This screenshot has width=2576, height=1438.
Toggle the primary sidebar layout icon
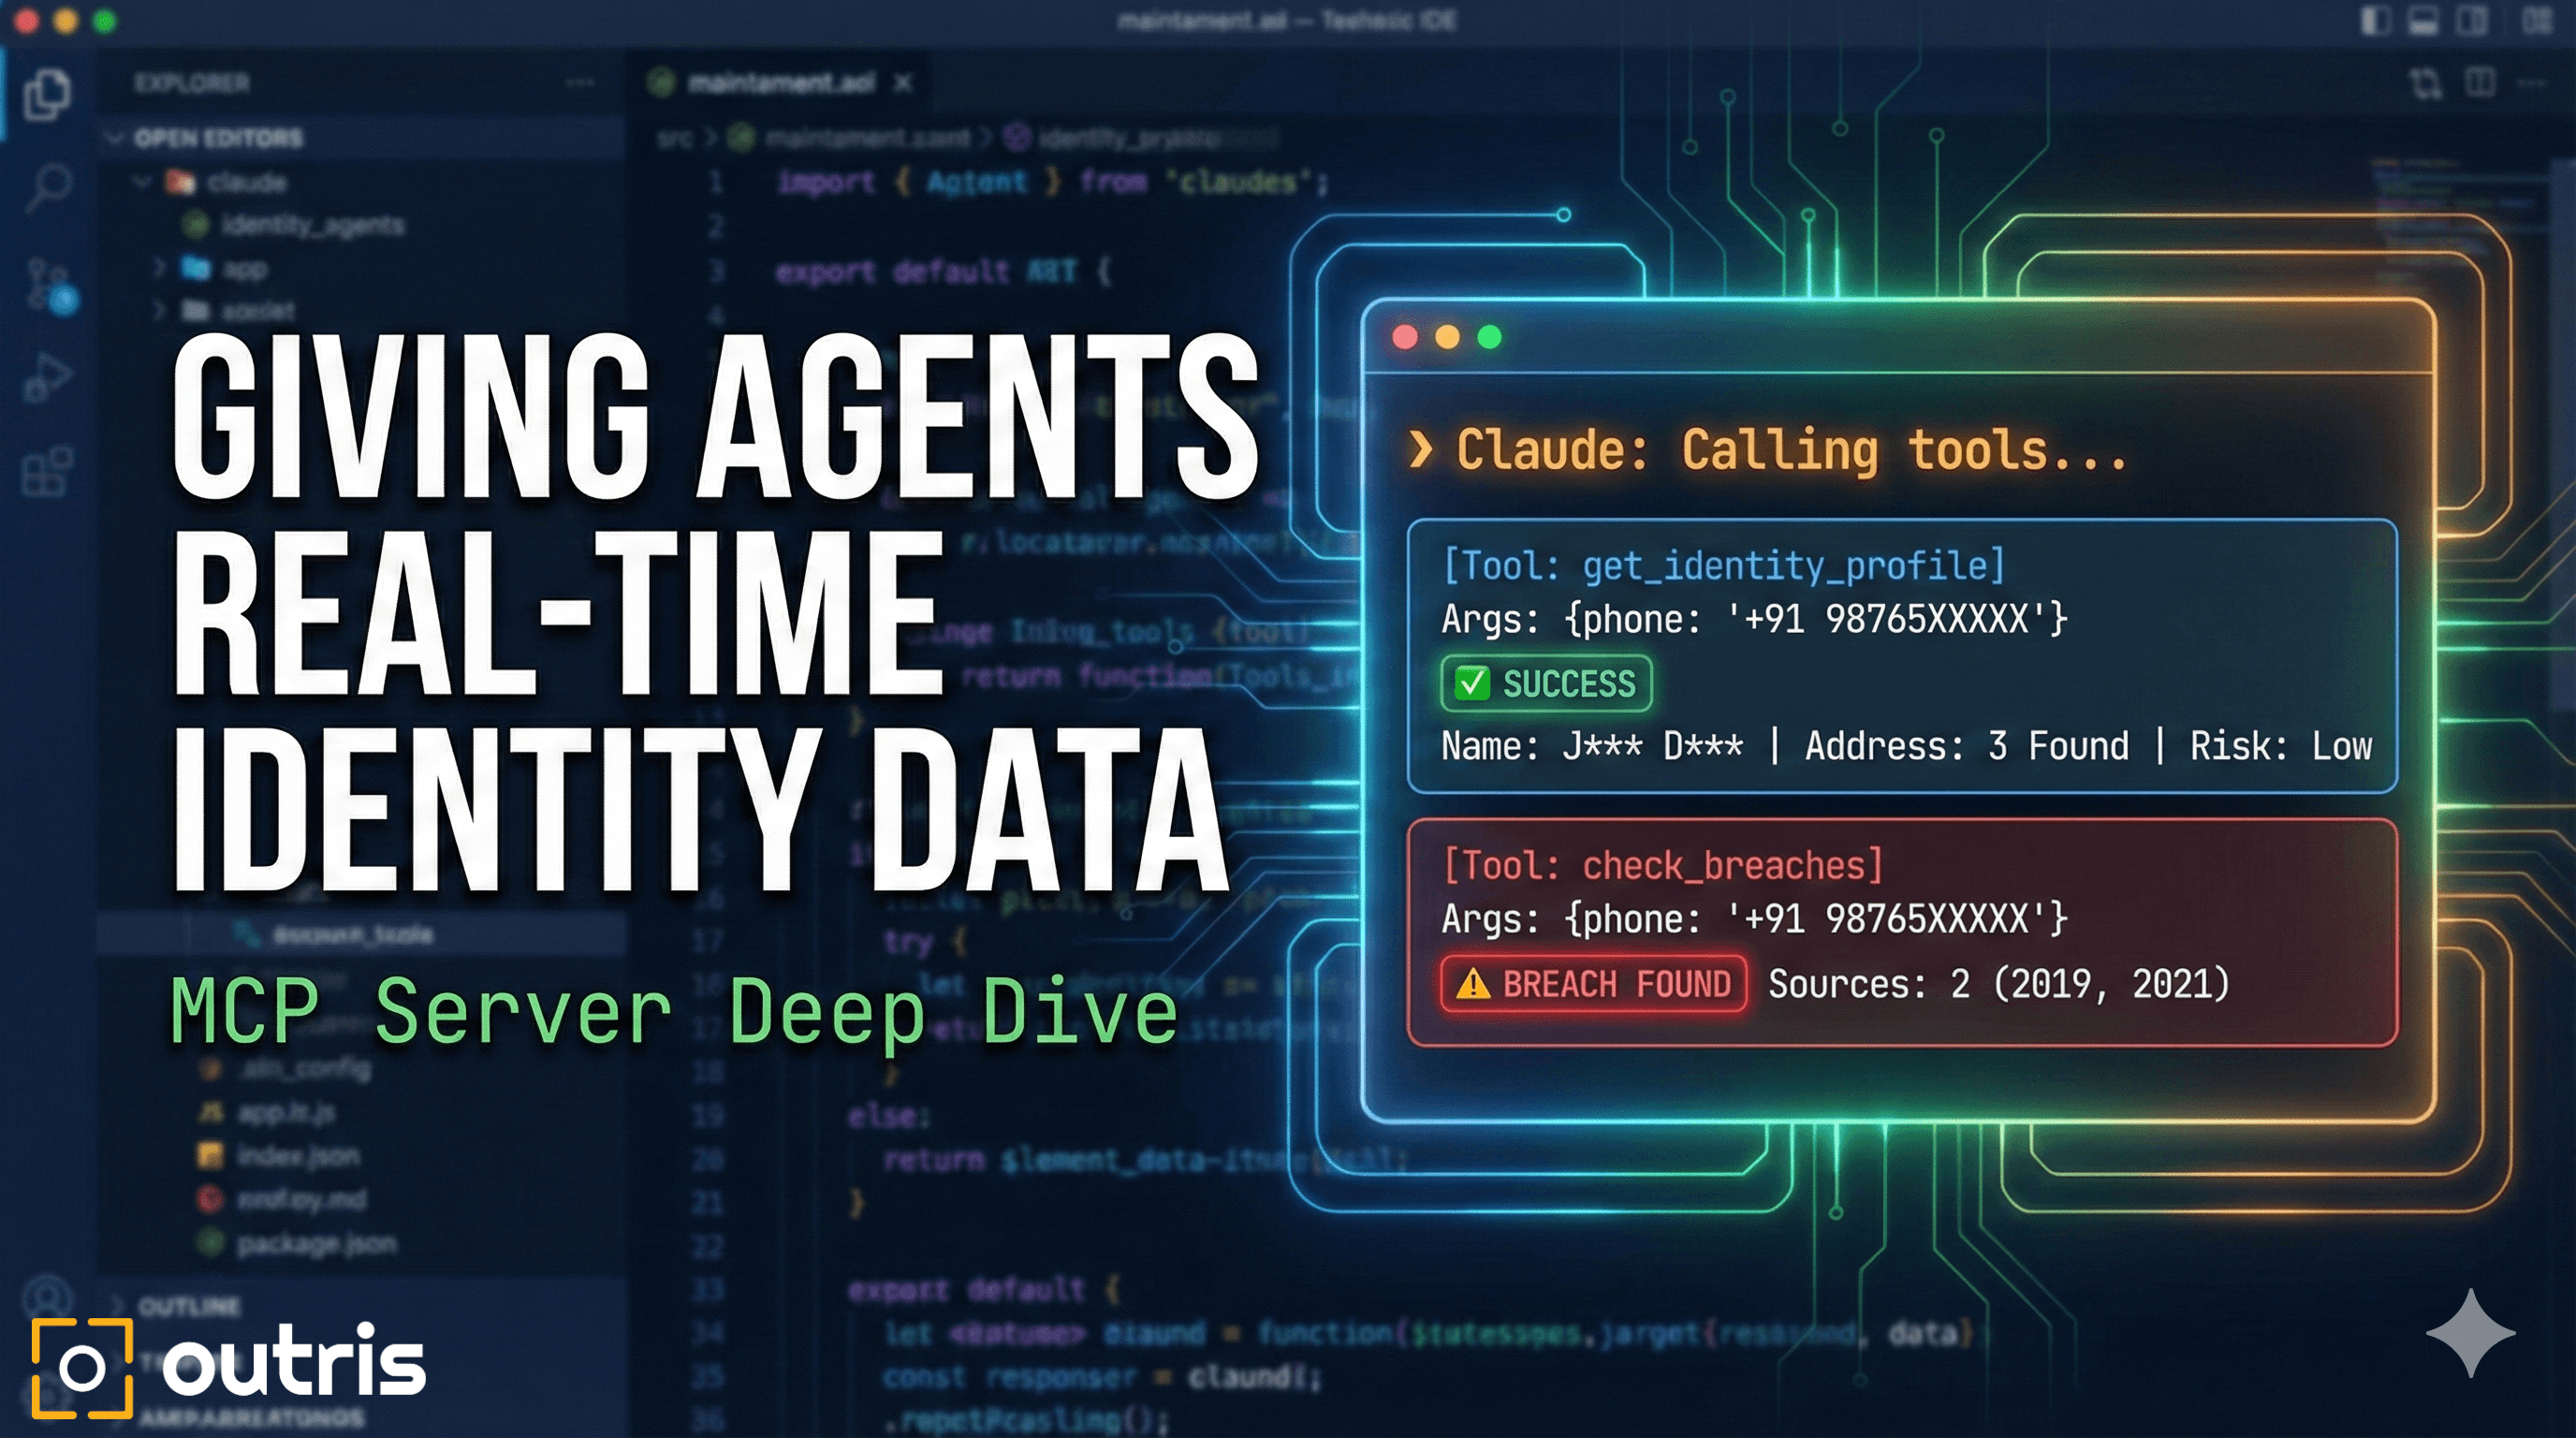click(x=2375, y=21)
